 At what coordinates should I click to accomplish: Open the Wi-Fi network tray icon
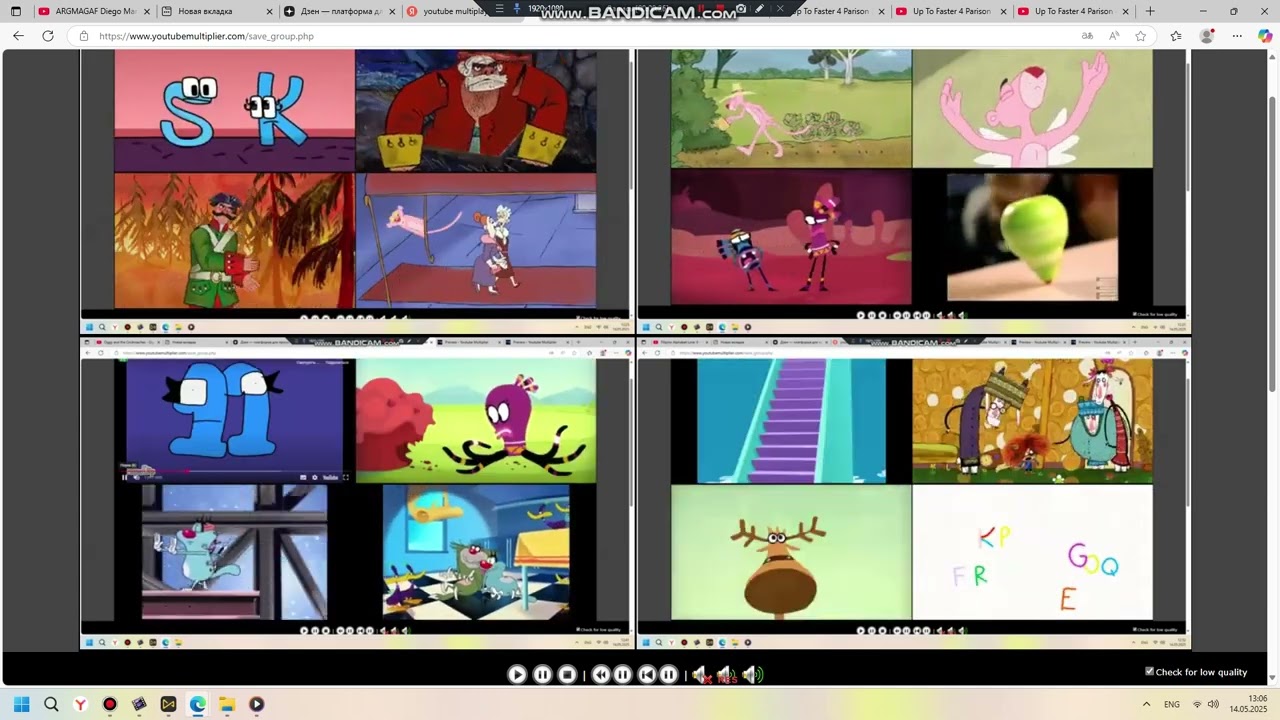1197,704
